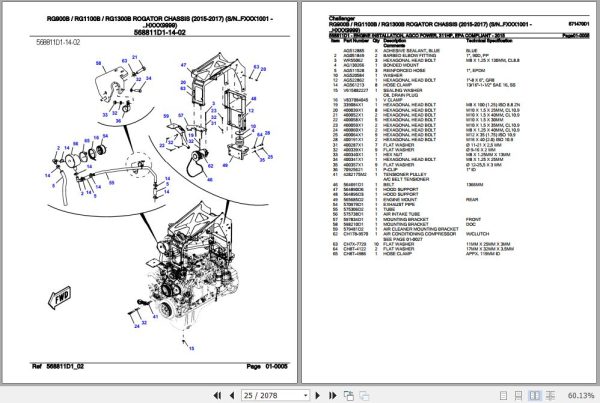Select the EXHAUST PIPE description
The width and height of the screenshot is (600, 403).
[399, 204]
